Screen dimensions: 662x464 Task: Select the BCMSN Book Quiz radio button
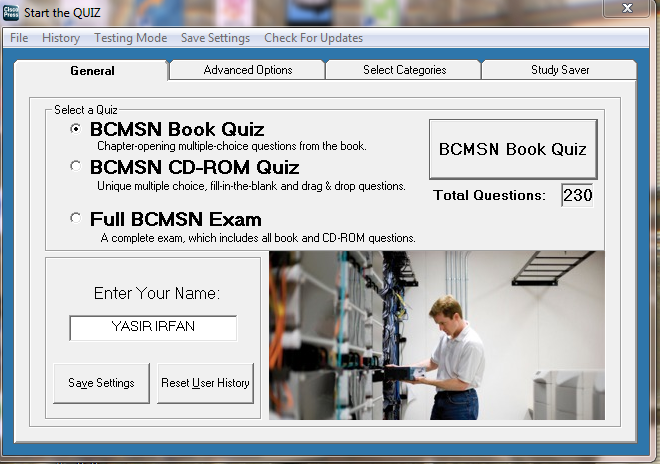pyautogui.click(x=75, y=128)
